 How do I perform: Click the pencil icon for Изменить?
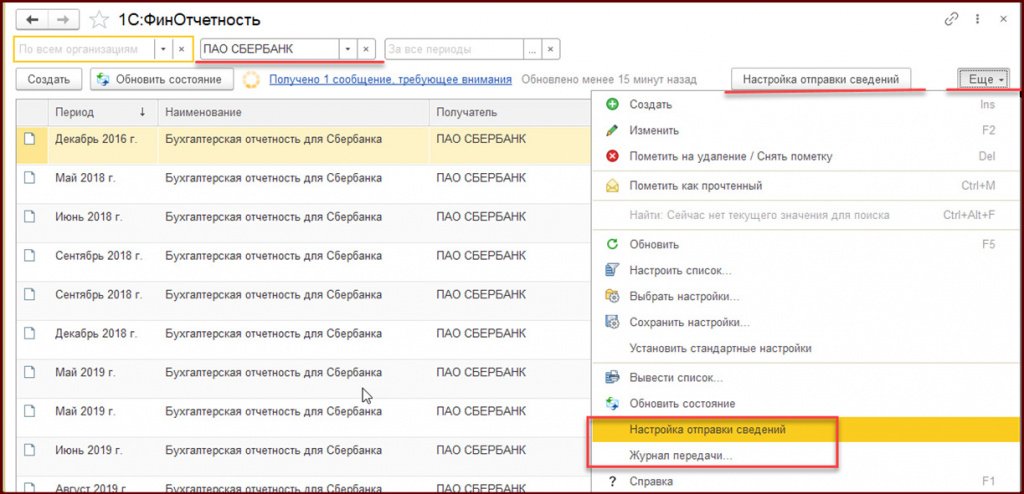612,130
